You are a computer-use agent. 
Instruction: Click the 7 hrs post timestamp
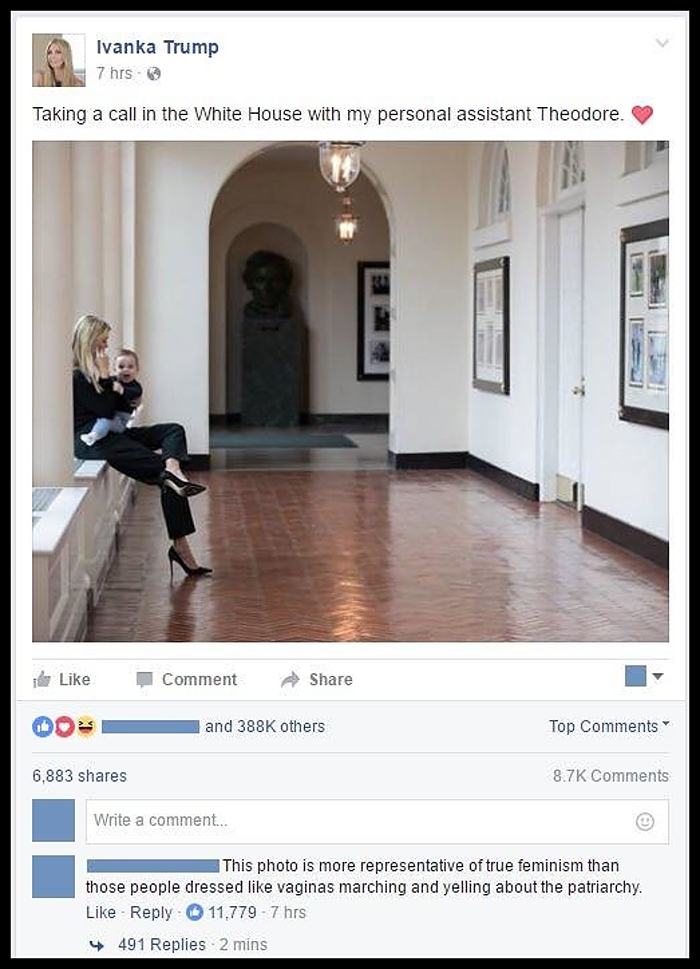tap(116, 73)
